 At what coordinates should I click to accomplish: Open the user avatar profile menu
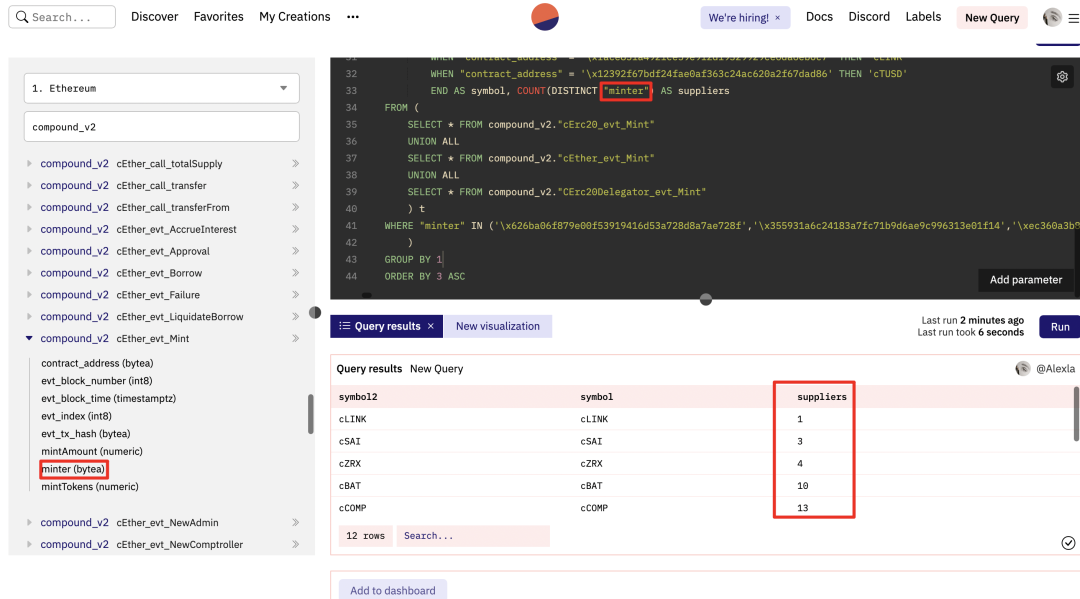(x=1052, y=17)
